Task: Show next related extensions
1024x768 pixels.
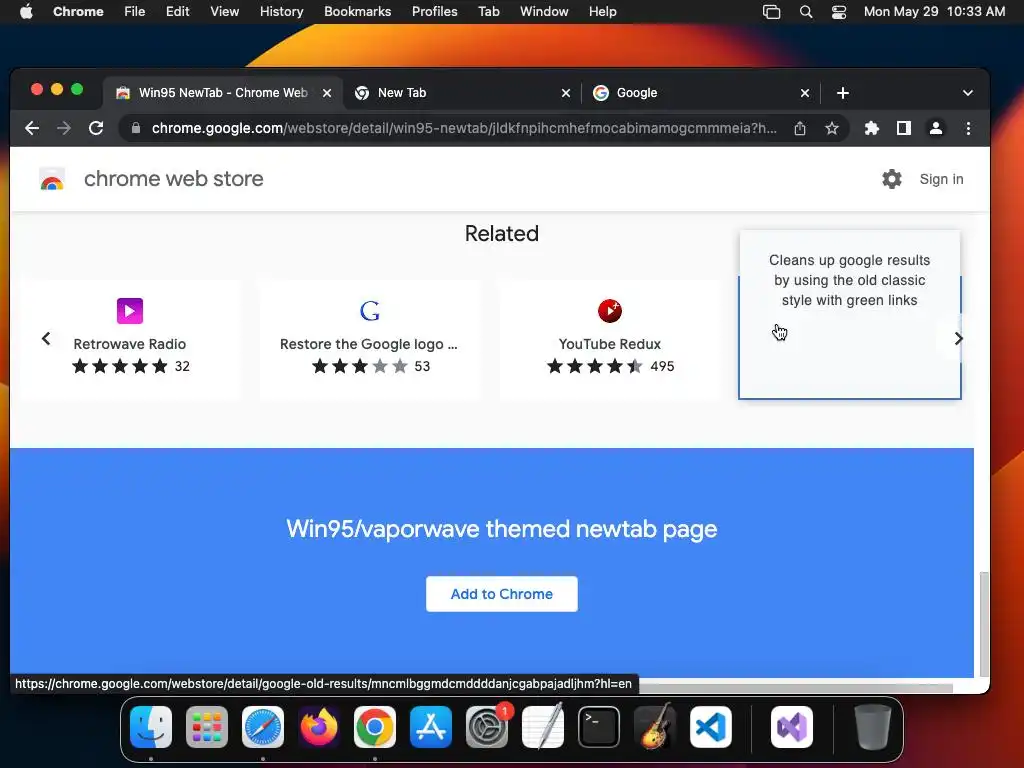Action: 958,338
